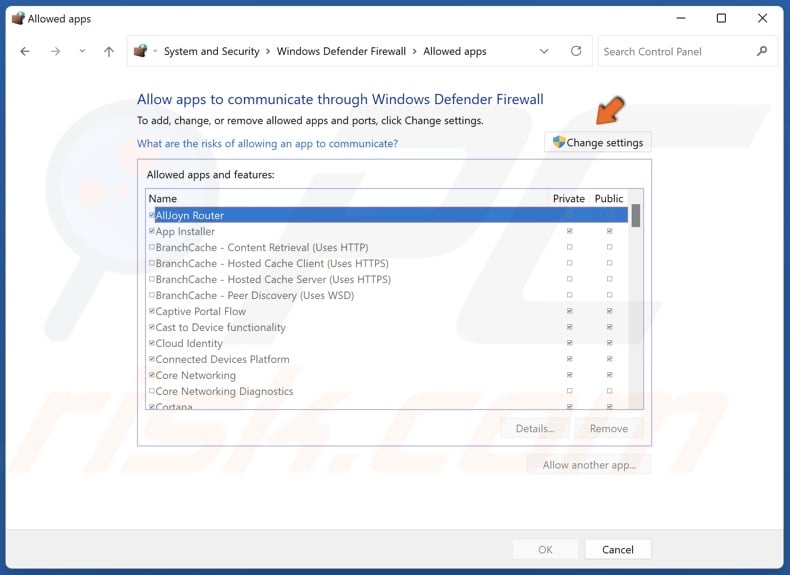Enable BranchCache Content Retrieval name checkbox
The image size is (790, 575).
152,247
